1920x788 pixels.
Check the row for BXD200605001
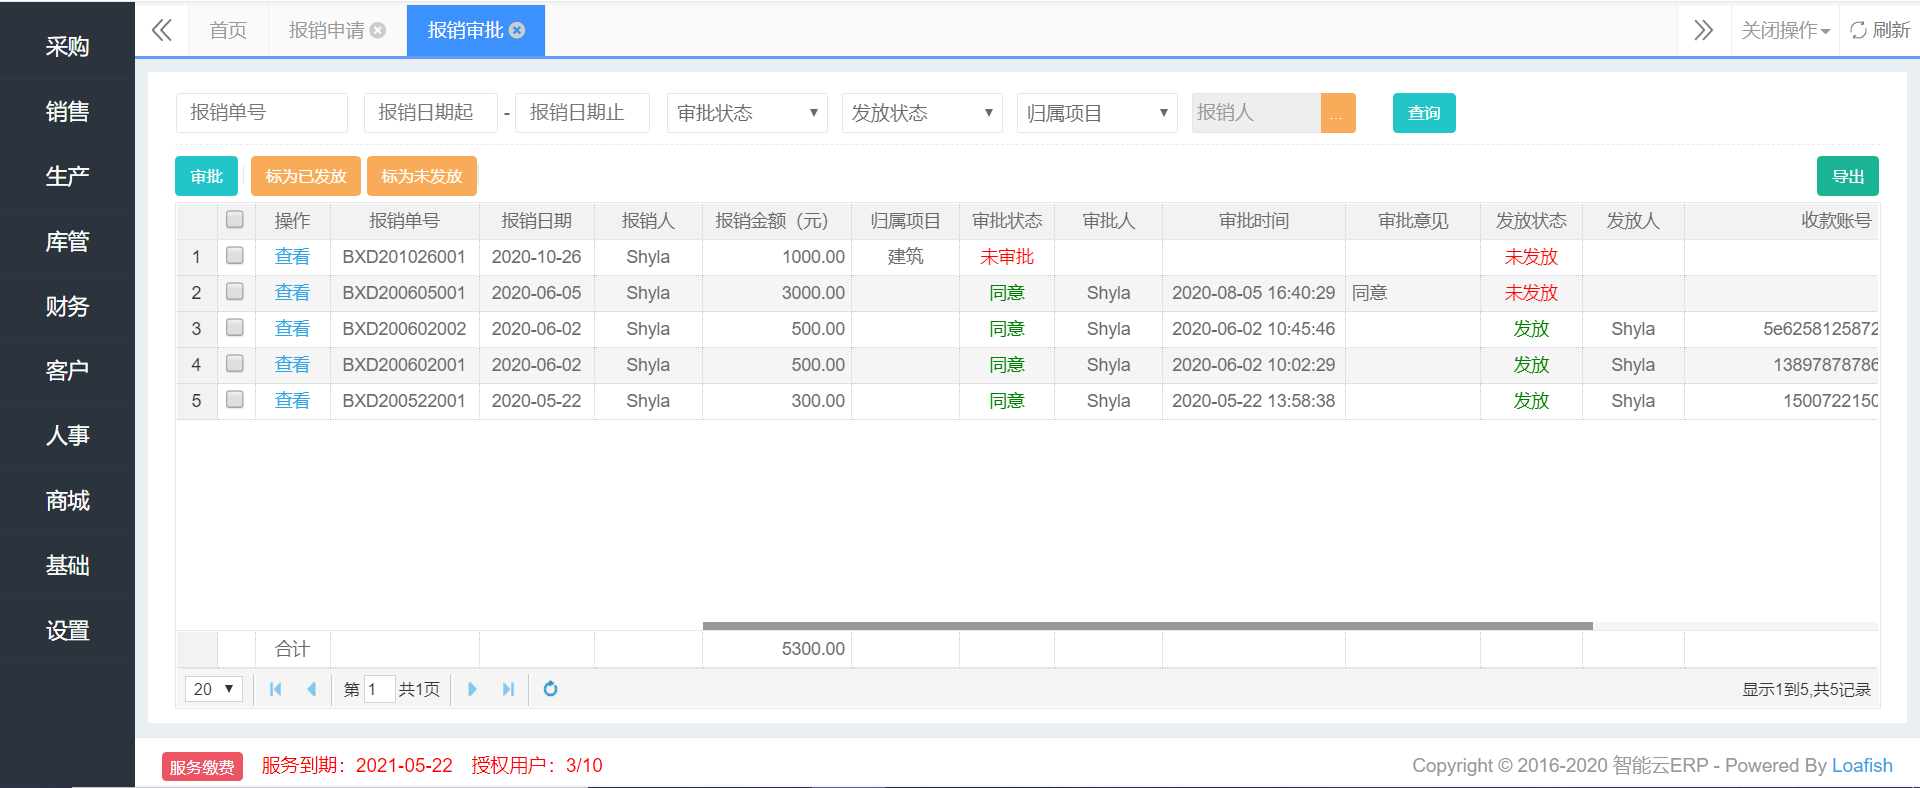coord(235,291)
